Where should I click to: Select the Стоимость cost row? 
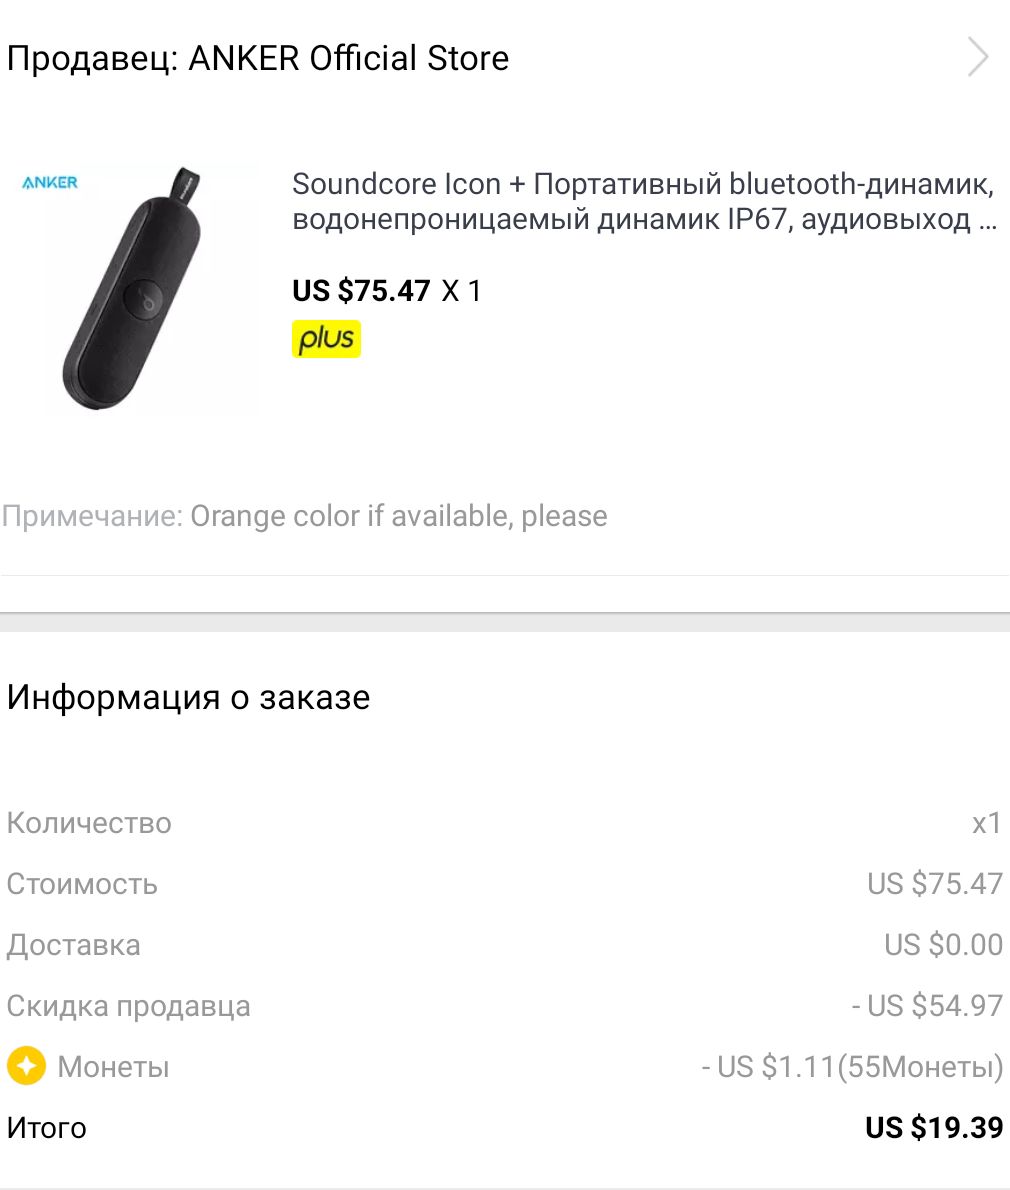505,884
